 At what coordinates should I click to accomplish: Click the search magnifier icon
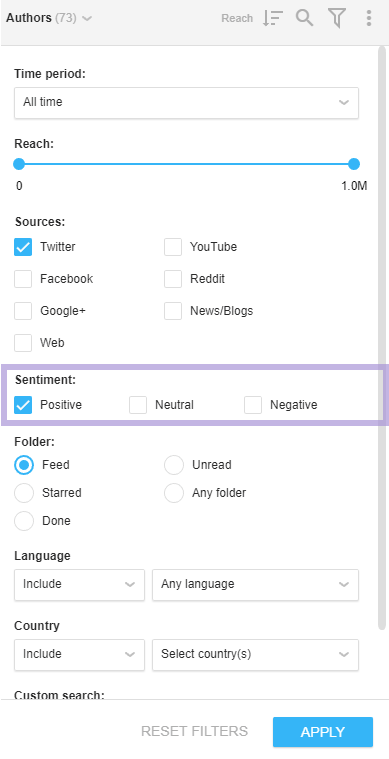[x=304, y=18]
